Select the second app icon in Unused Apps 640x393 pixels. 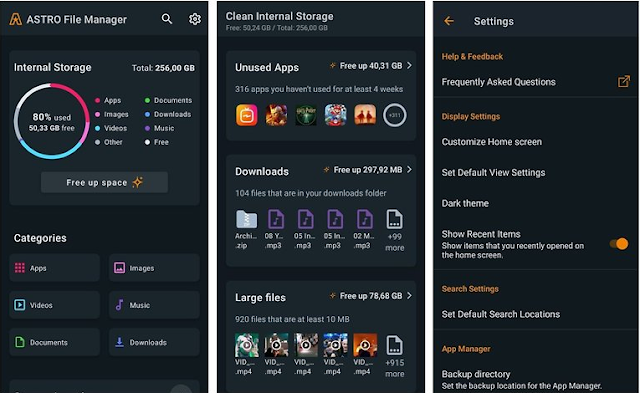[x=276, y=115]
